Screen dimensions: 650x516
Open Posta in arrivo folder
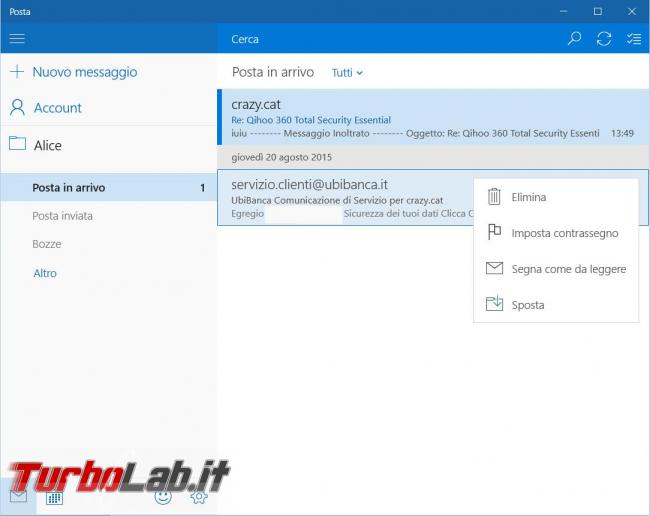pyautogui.click(x=109, y=187)
